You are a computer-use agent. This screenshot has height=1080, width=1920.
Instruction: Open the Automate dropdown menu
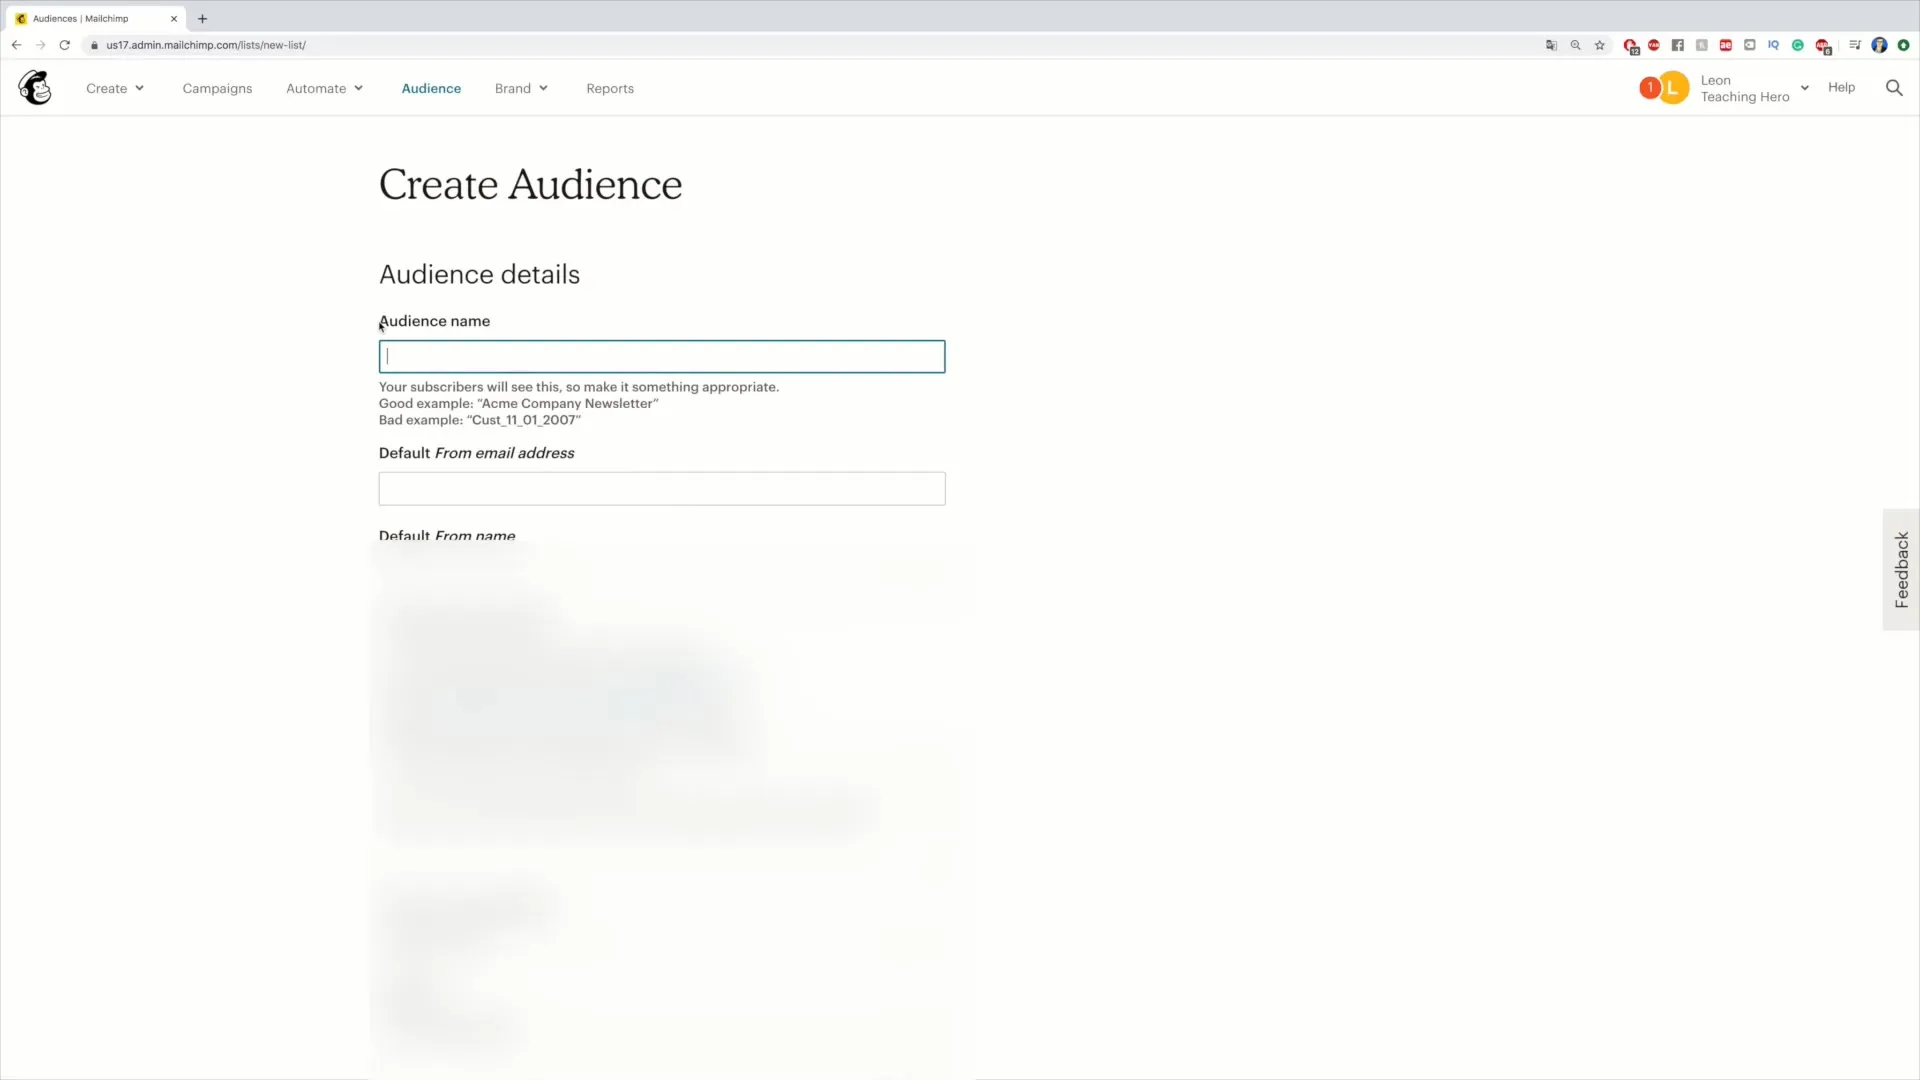coord(324,88)
